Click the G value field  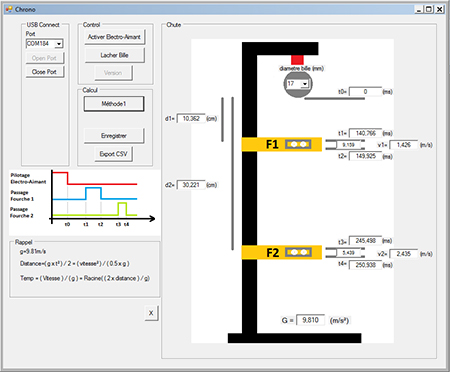[310, 320]
